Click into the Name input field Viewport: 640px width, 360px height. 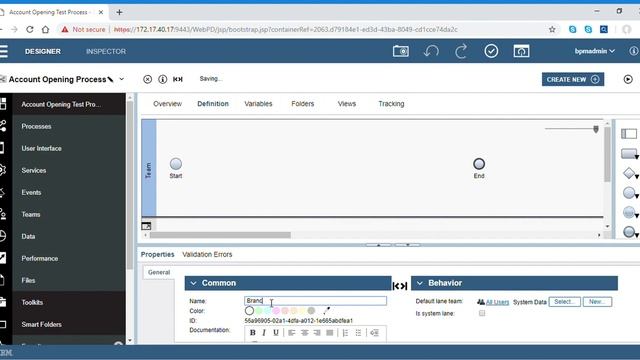point(315,301)
